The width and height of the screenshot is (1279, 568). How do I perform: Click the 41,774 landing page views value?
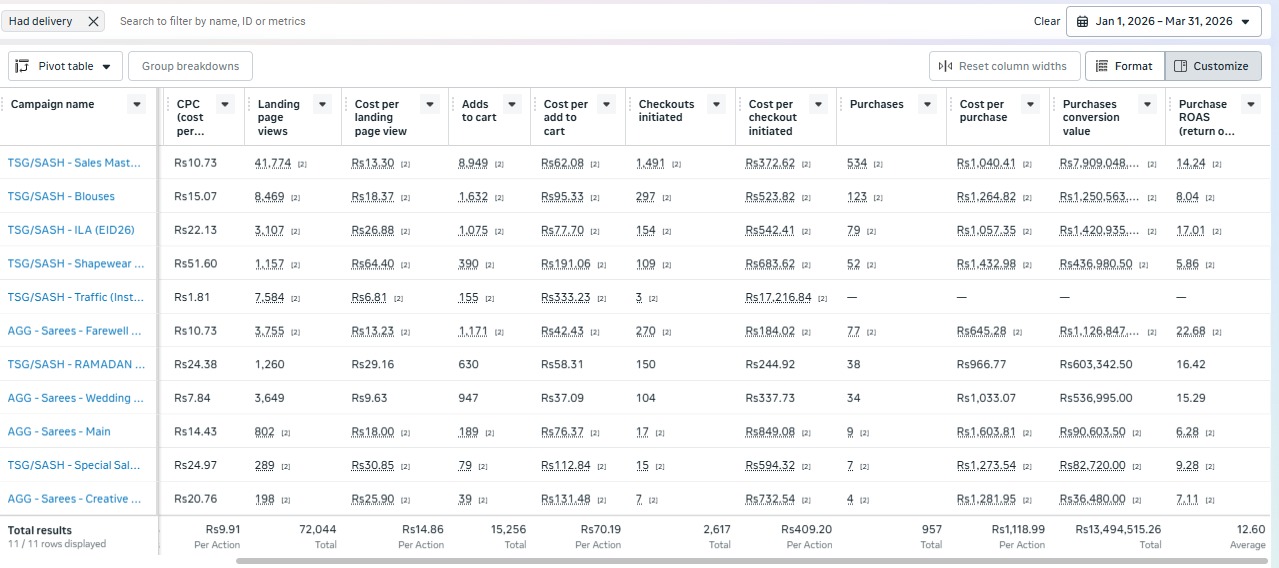273,163
